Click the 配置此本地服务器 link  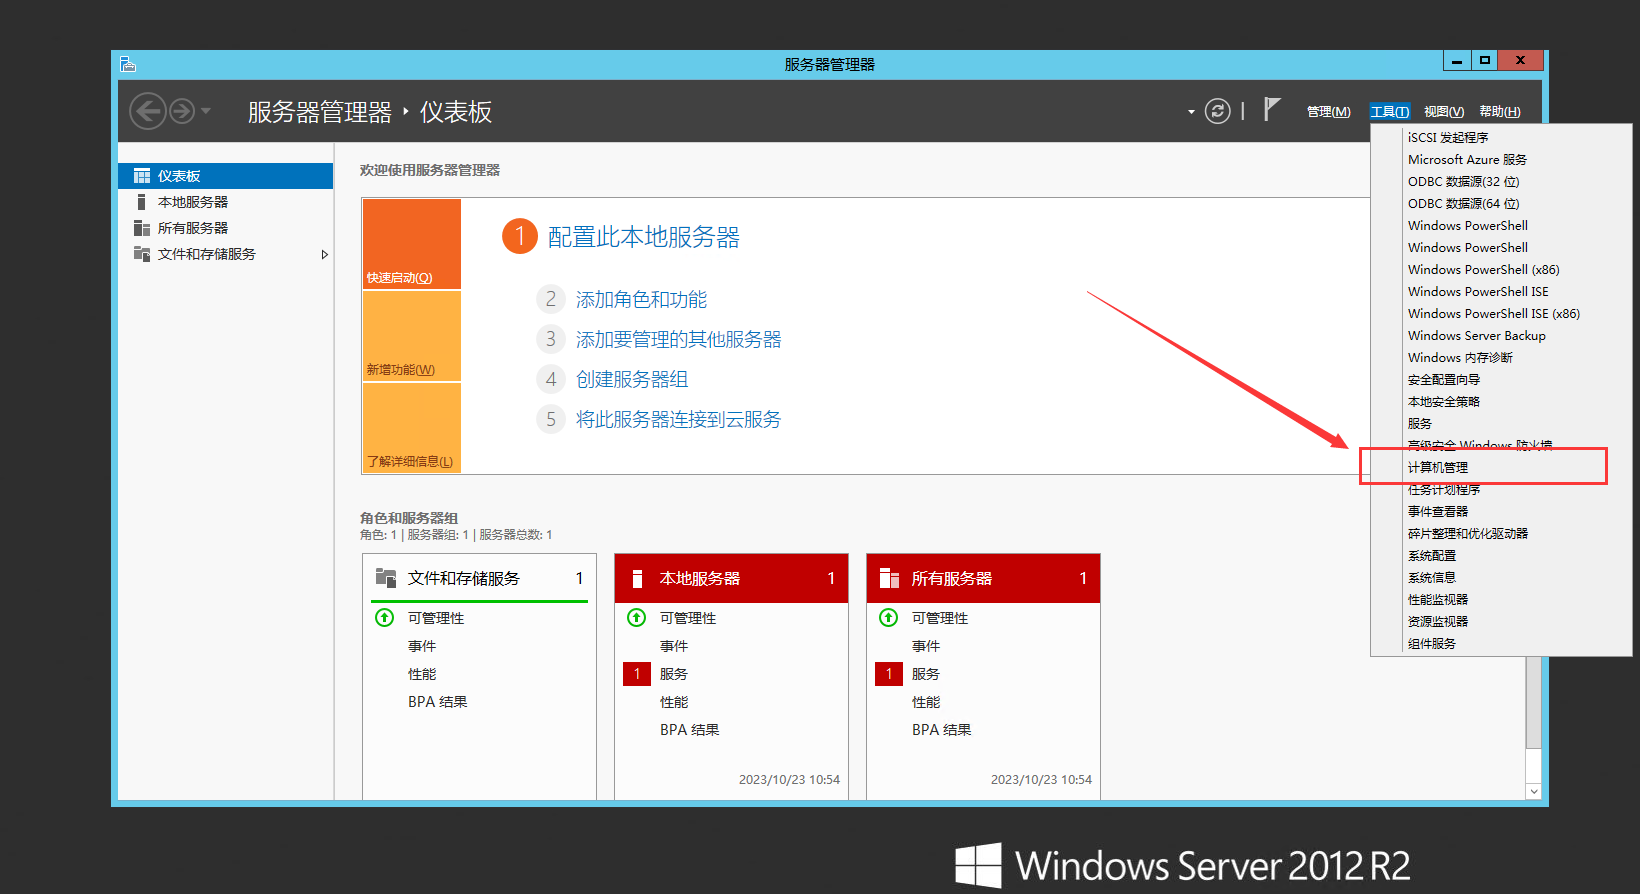(x=644, y=237)
